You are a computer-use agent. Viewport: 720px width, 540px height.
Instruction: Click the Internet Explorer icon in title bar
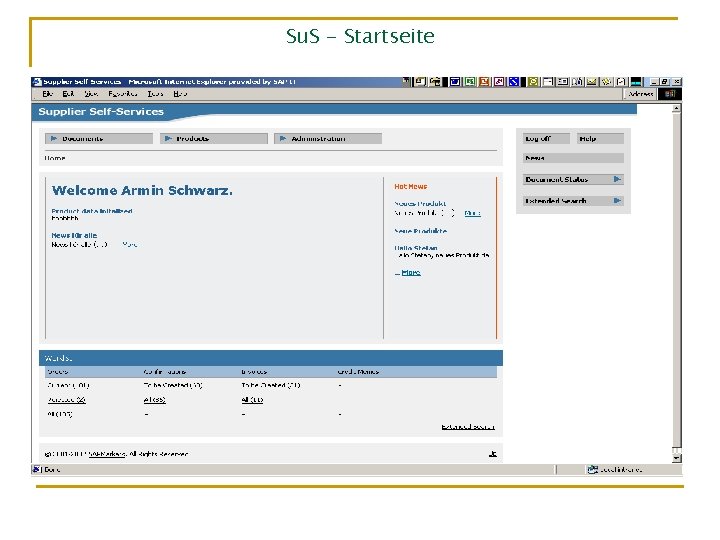pyautogui.click(x=37, y=82)
